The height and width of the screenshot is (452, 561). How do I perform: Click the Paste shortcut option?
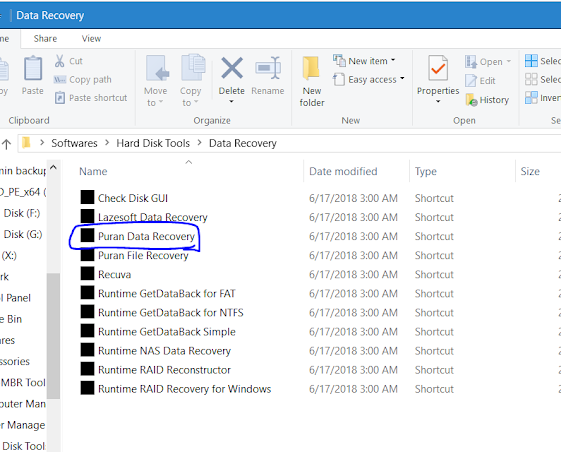pos(91,98)
